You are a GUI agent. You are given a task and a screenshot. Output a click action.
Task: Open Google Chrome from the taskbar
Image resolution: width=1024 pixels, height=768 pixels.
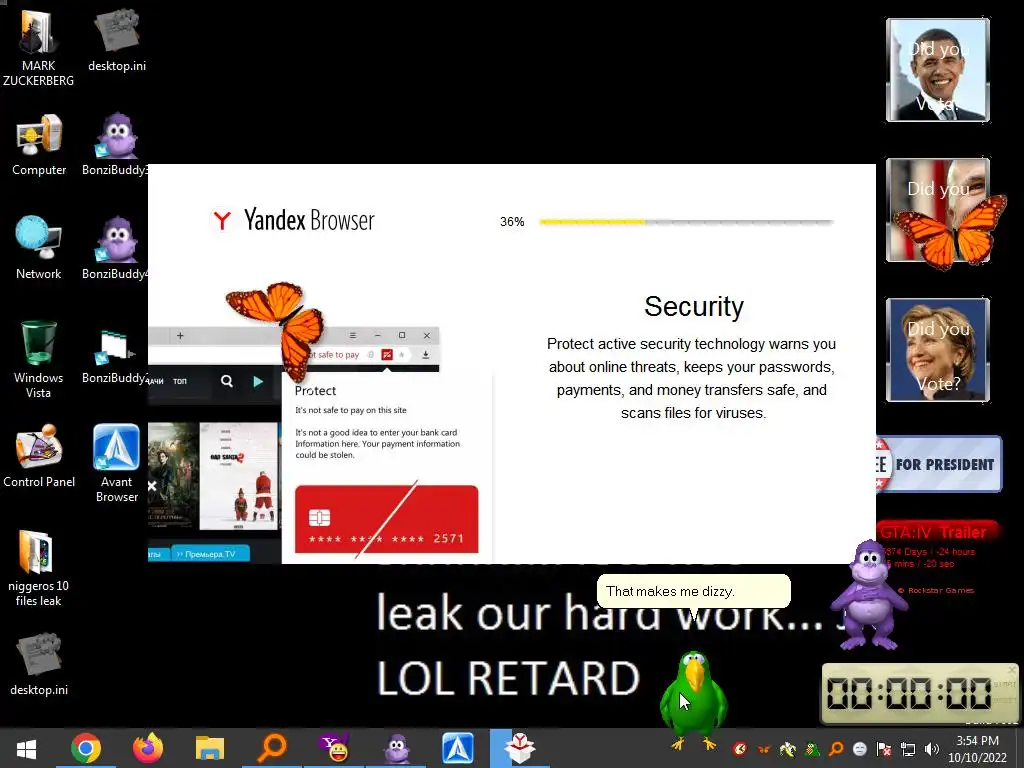pyautogui.click(x=86, y=748)
